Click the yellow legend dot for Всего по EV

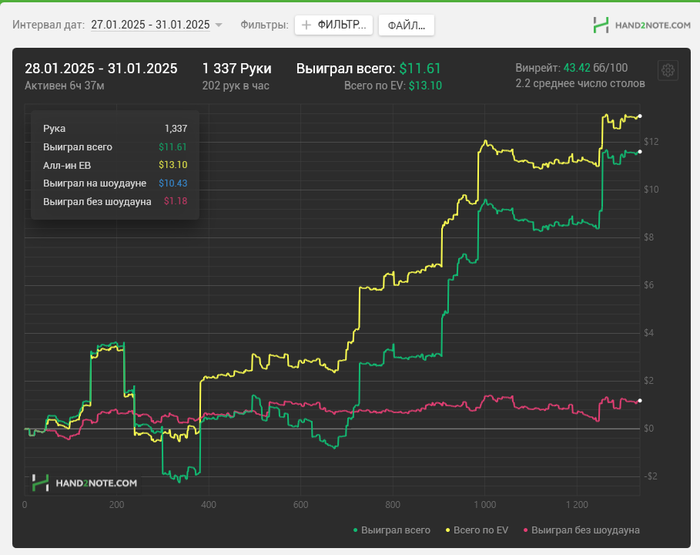coord(448,530)
